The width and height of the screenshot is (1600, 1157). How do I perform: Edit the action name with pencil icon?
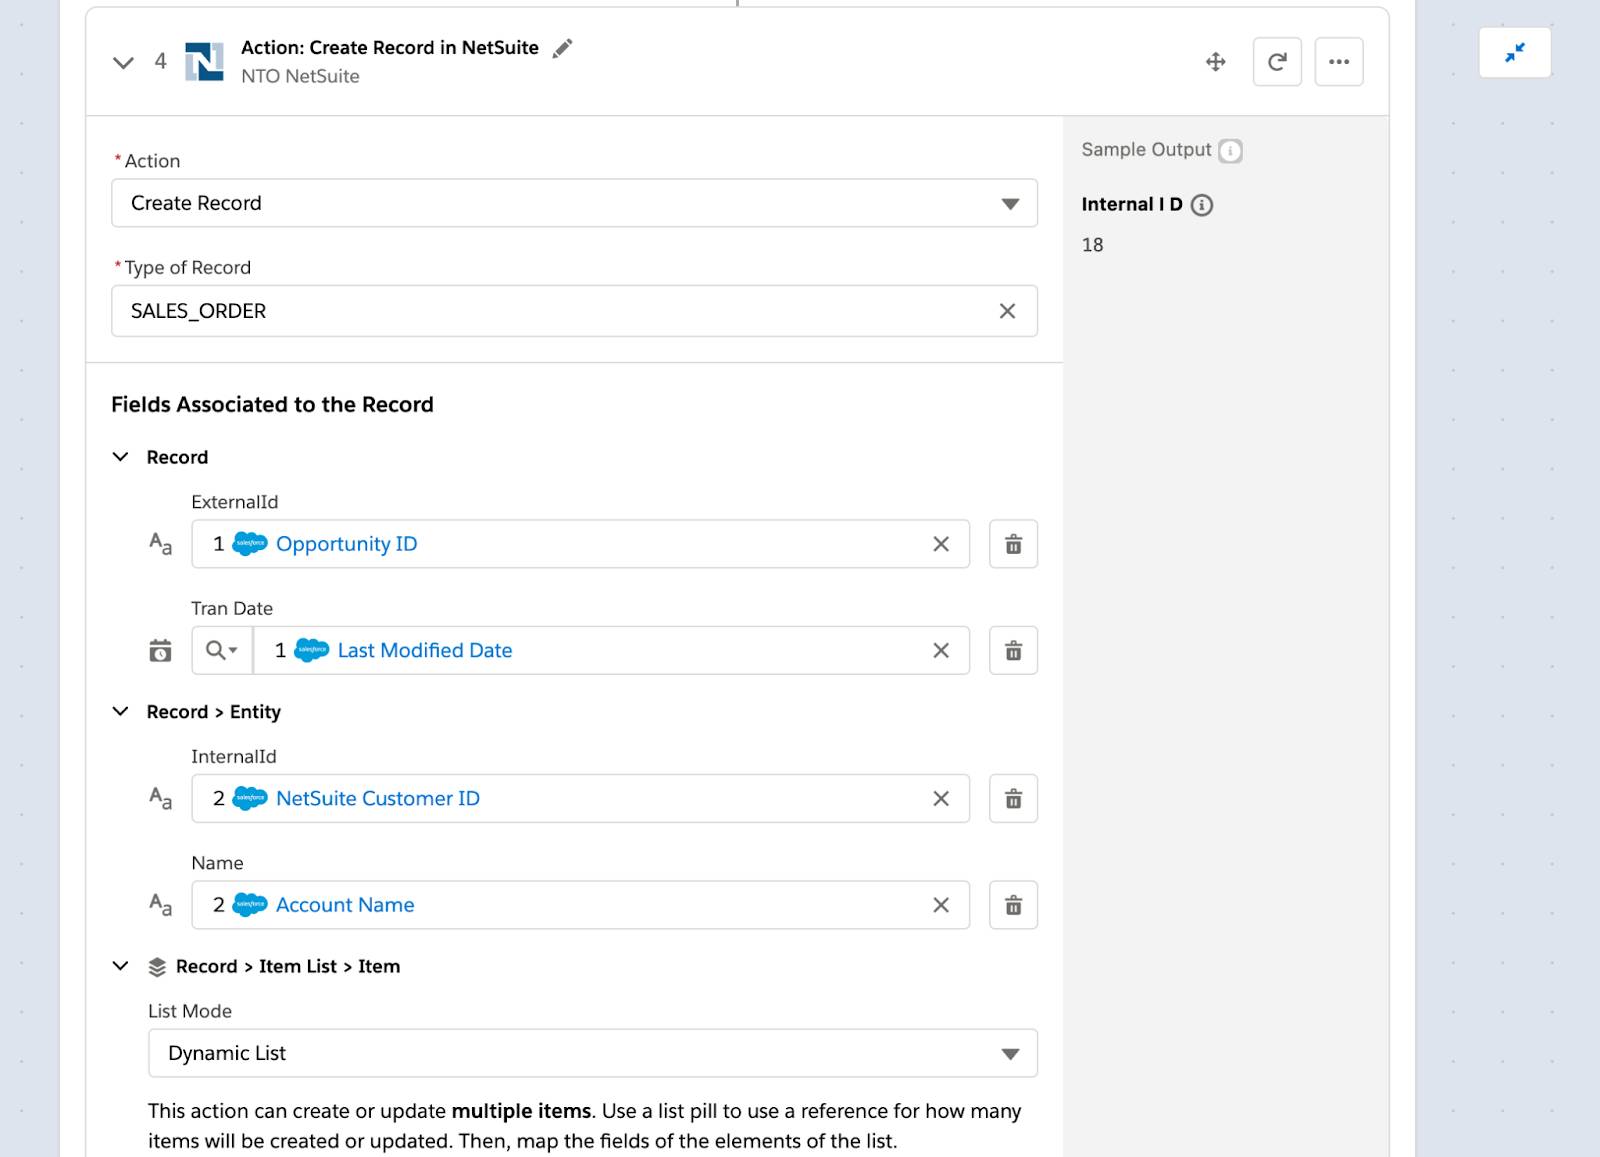563,48
